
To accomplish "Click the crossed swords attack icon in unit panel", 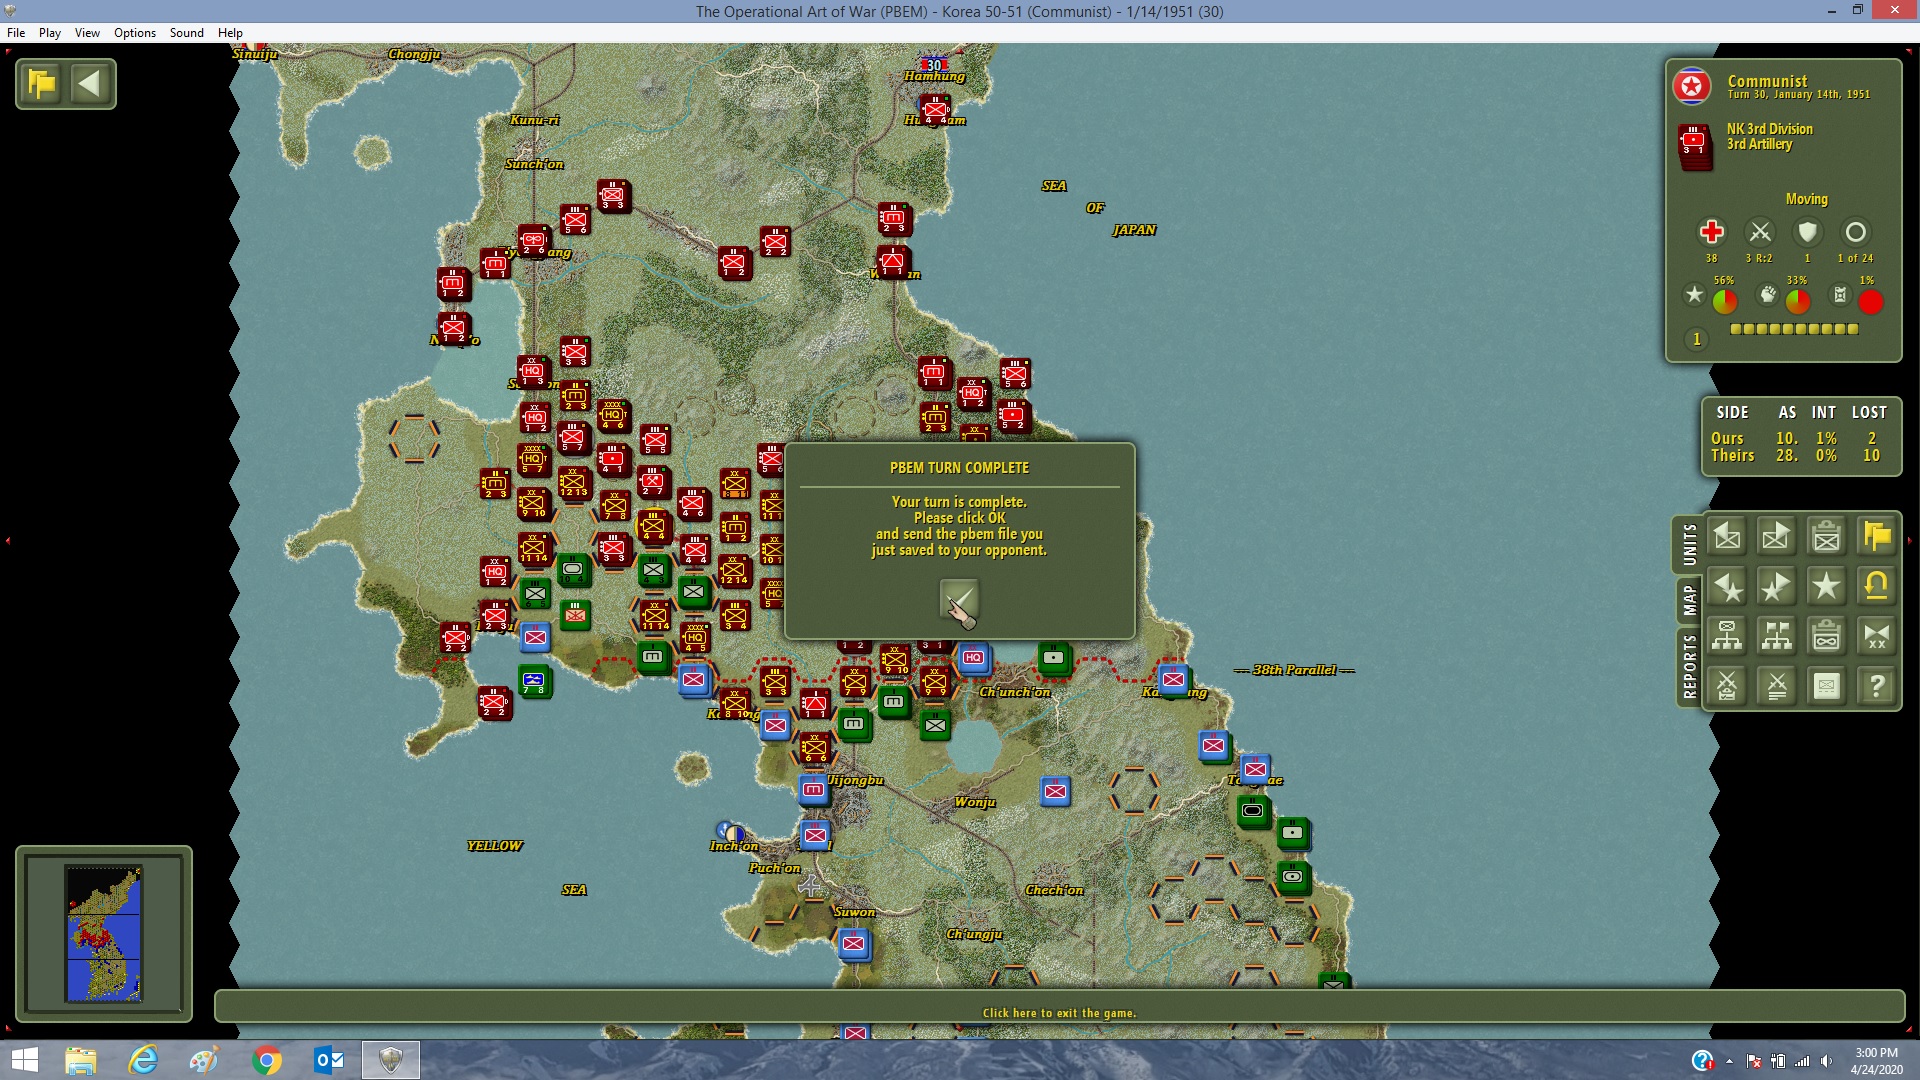I will pos(1760,232).
